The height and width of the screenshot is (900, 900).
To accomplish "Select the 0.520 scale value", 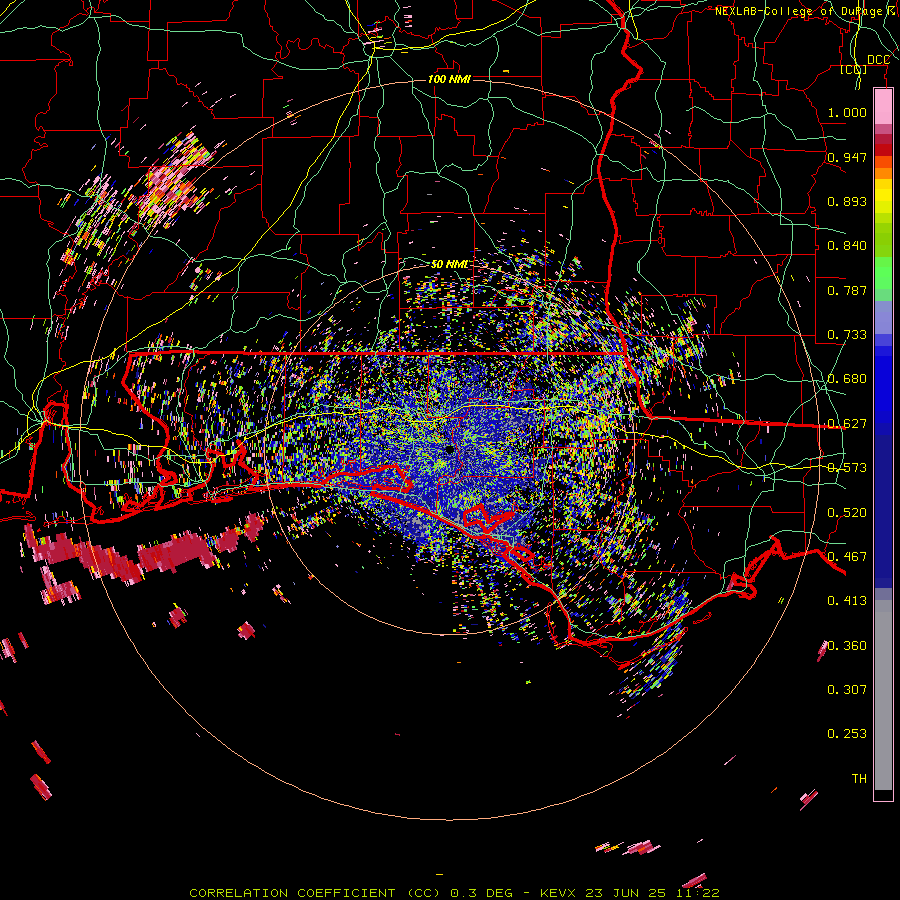I will pos(847,513).
